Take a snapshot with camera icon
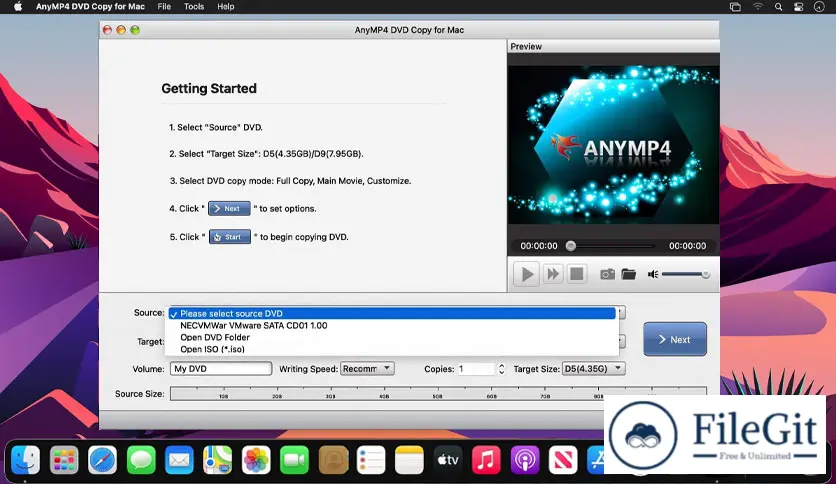This screenshot has width=836, height=484. pos(607,274)
